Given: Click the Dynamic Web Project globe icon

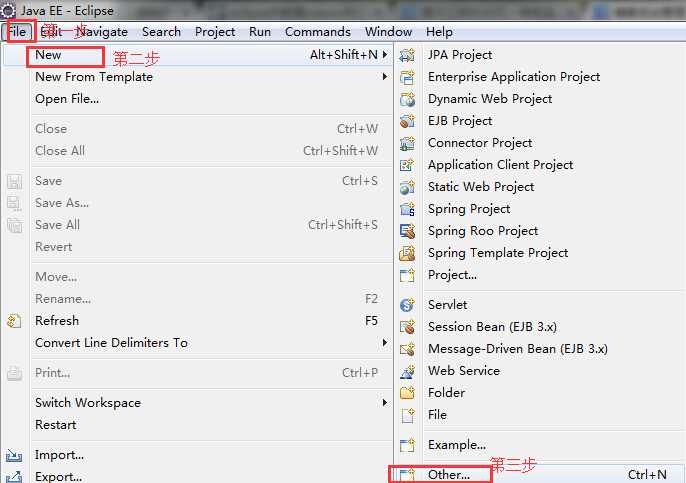Looking at the screenshot, I should (407, 99).
